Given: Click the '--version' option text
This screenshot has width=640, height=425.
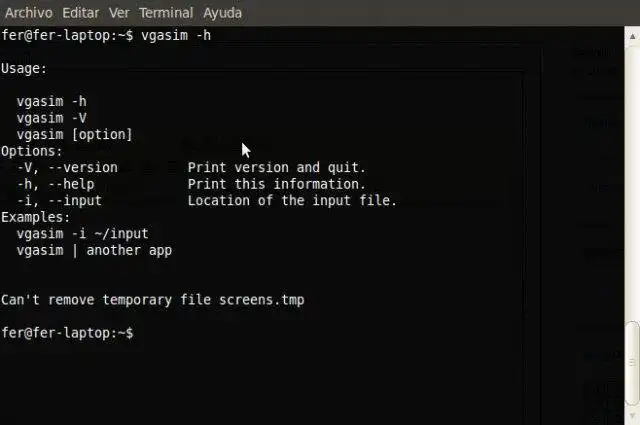Looking at the screenshot, I should 82,167.
